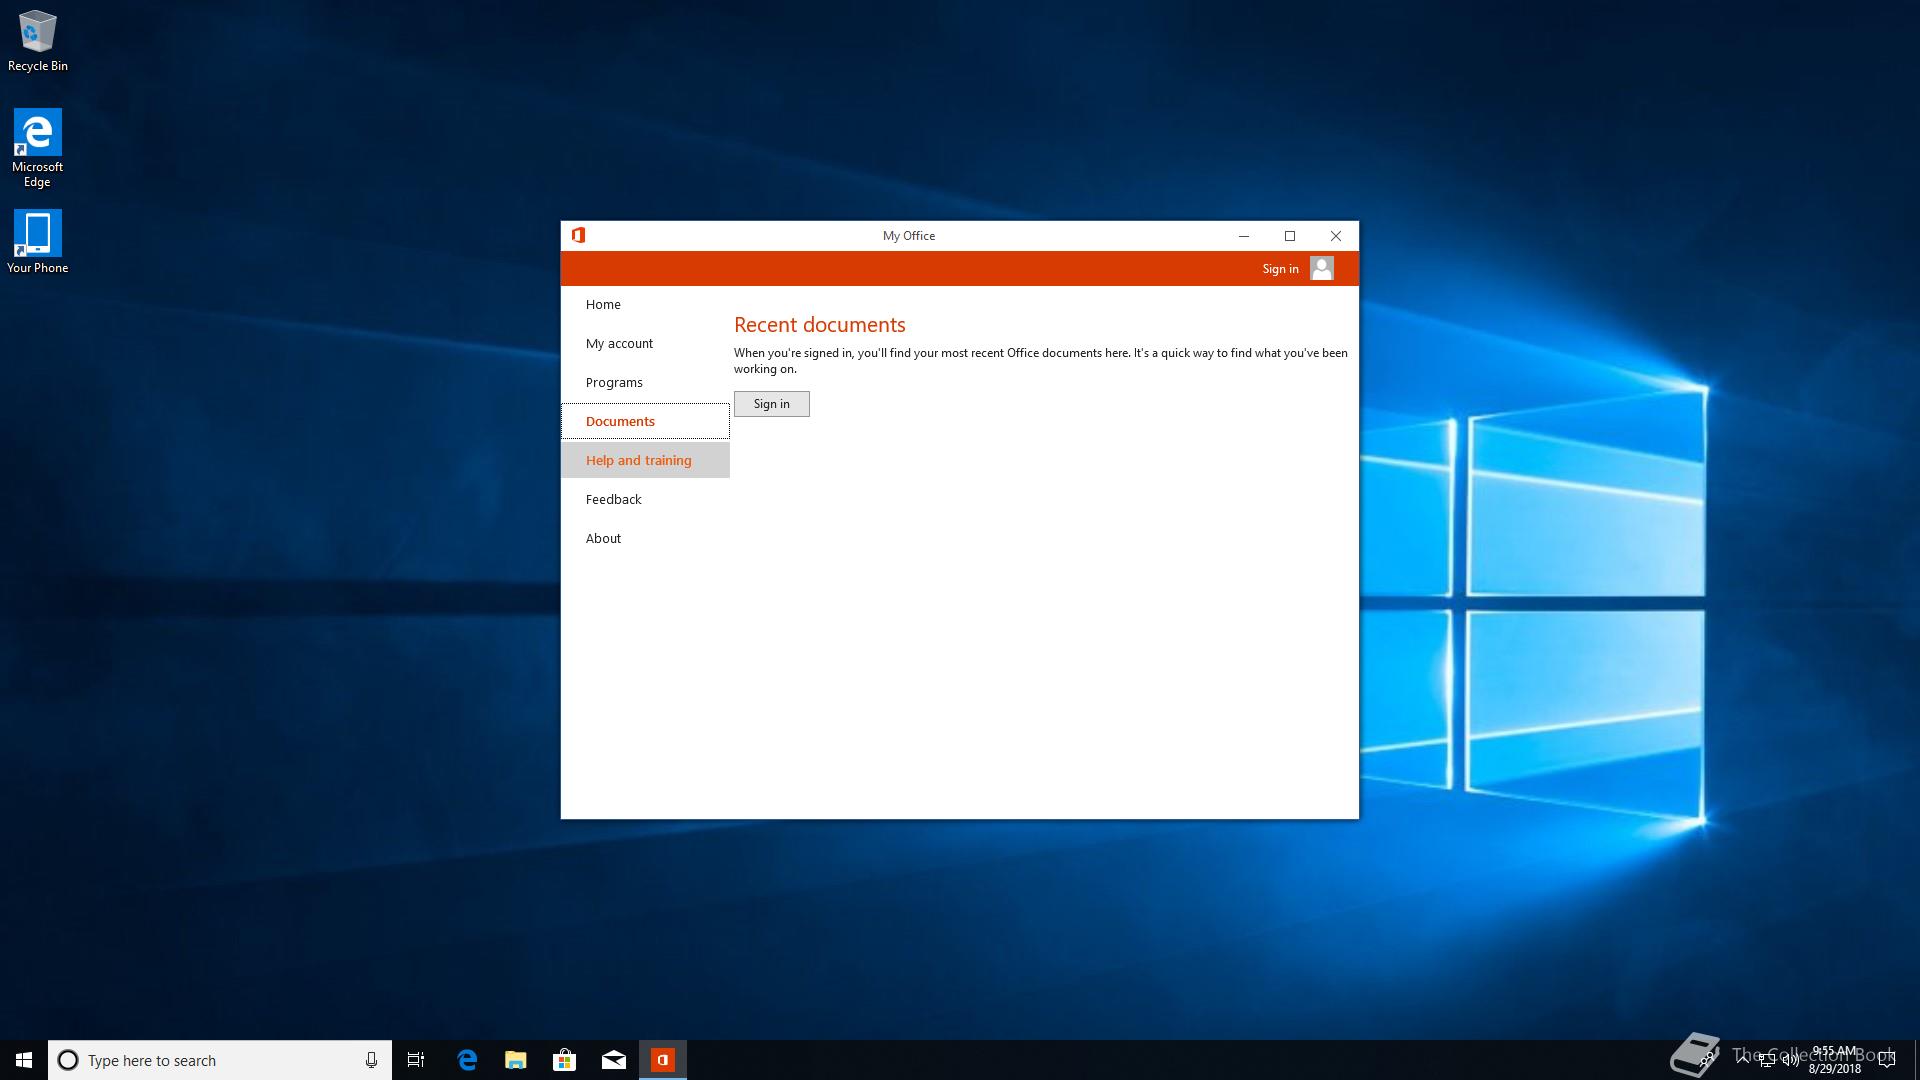Click the volume icon in system tray

point(1790,1060)
